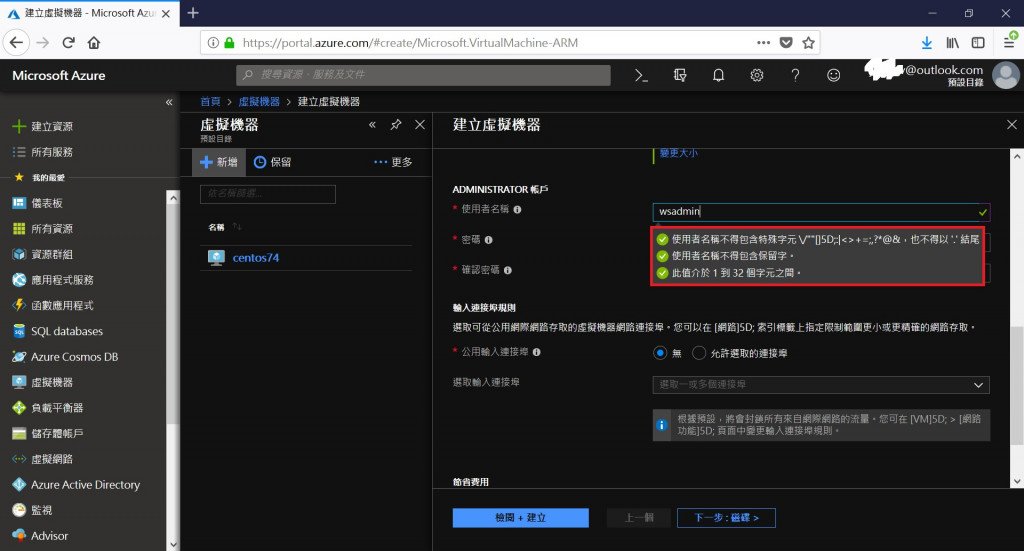Image resolution: width=1024 pixels, height=551 pixels.
Task: Show public inbound ports info icon
Action: coord(536,352)
